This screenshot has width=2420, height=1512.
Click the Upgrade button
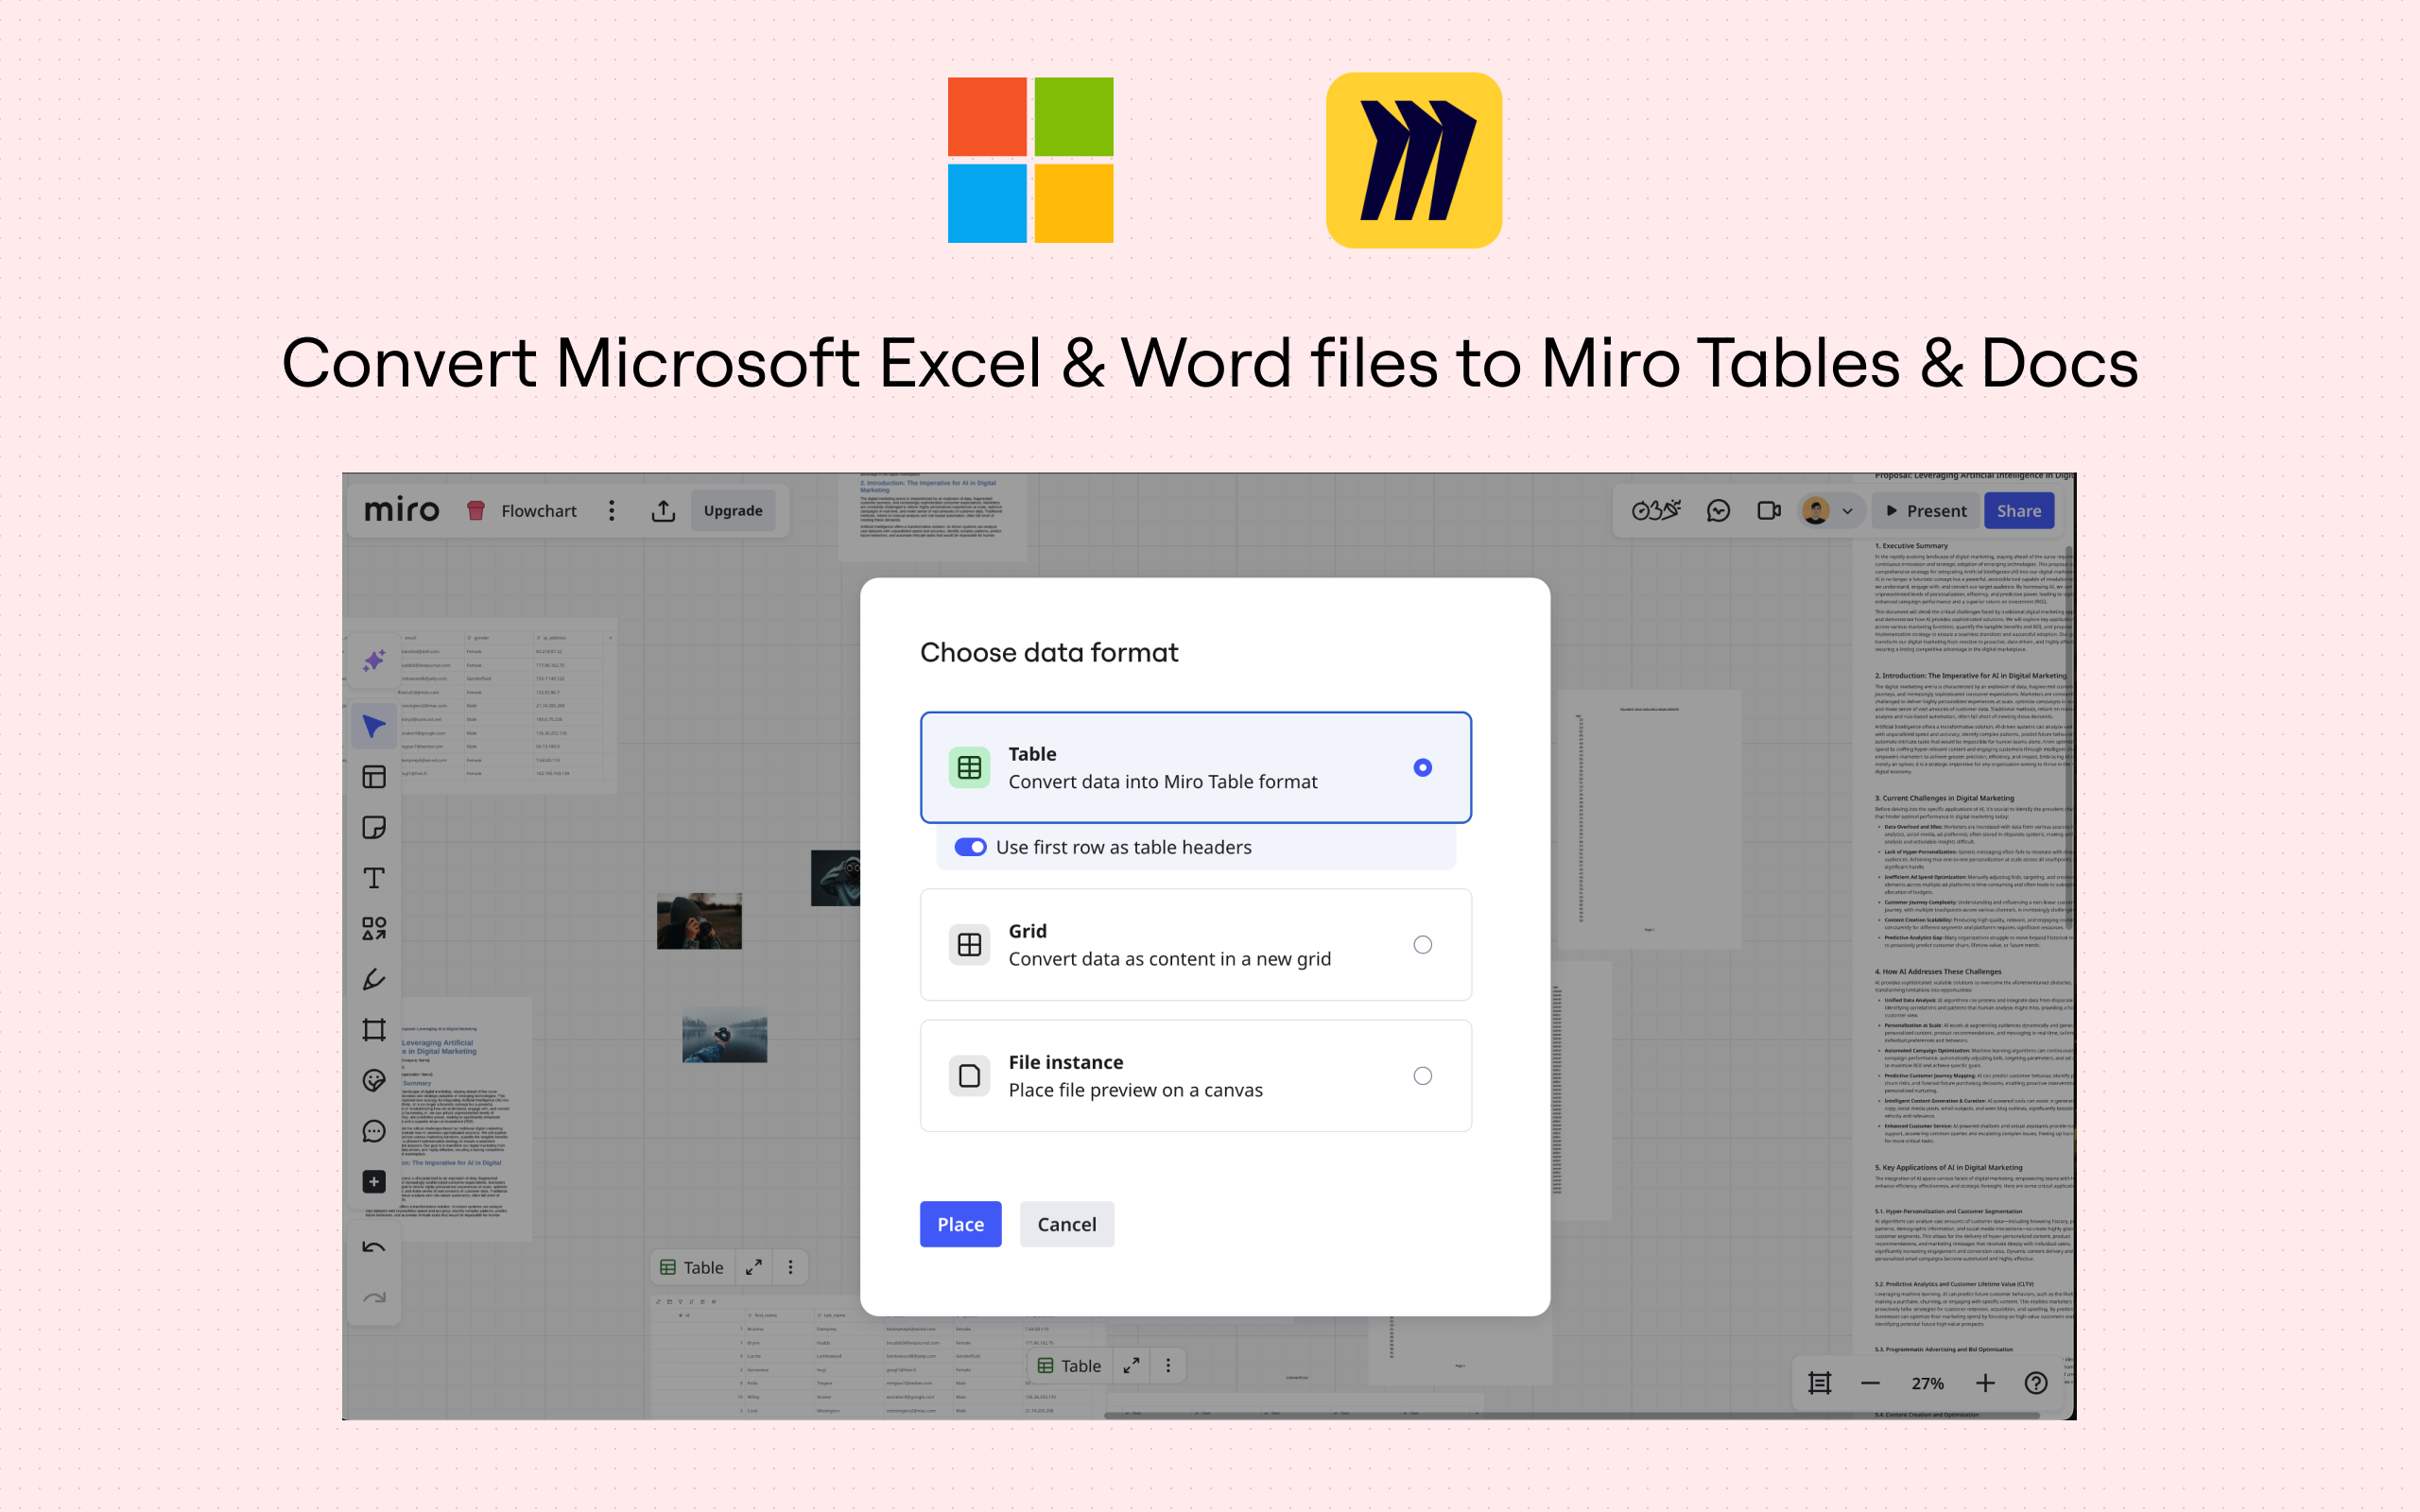[x=733, y=511]
